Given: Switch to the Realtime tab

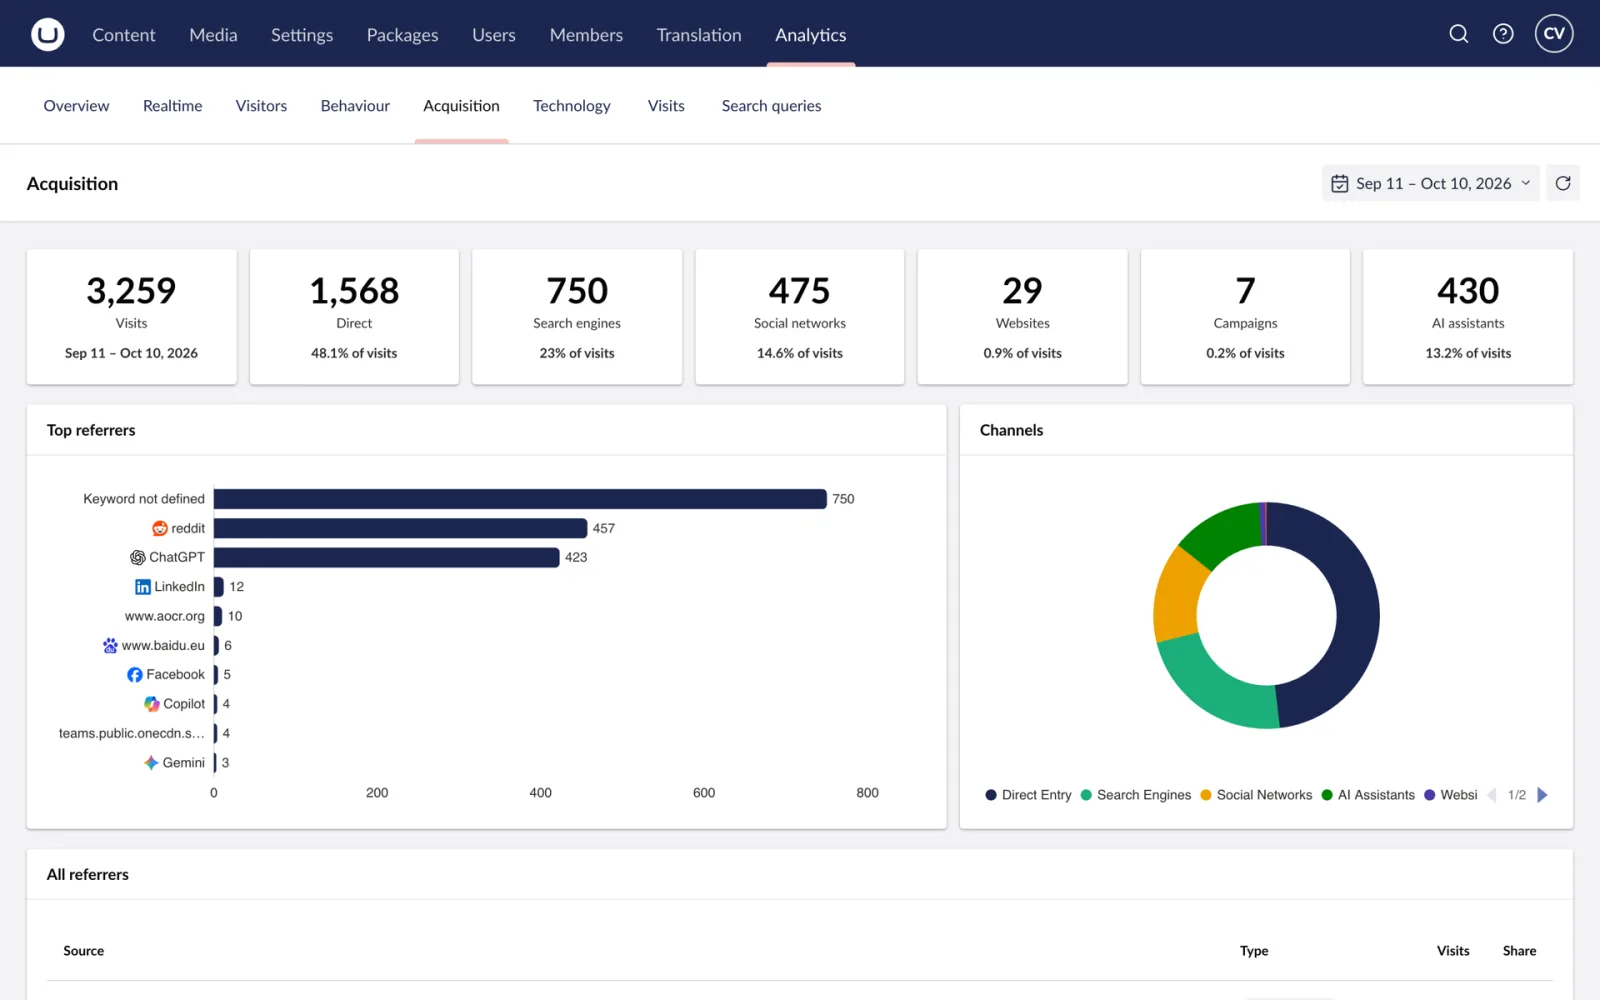Looking at the screenshot, I should coord(172,106).
